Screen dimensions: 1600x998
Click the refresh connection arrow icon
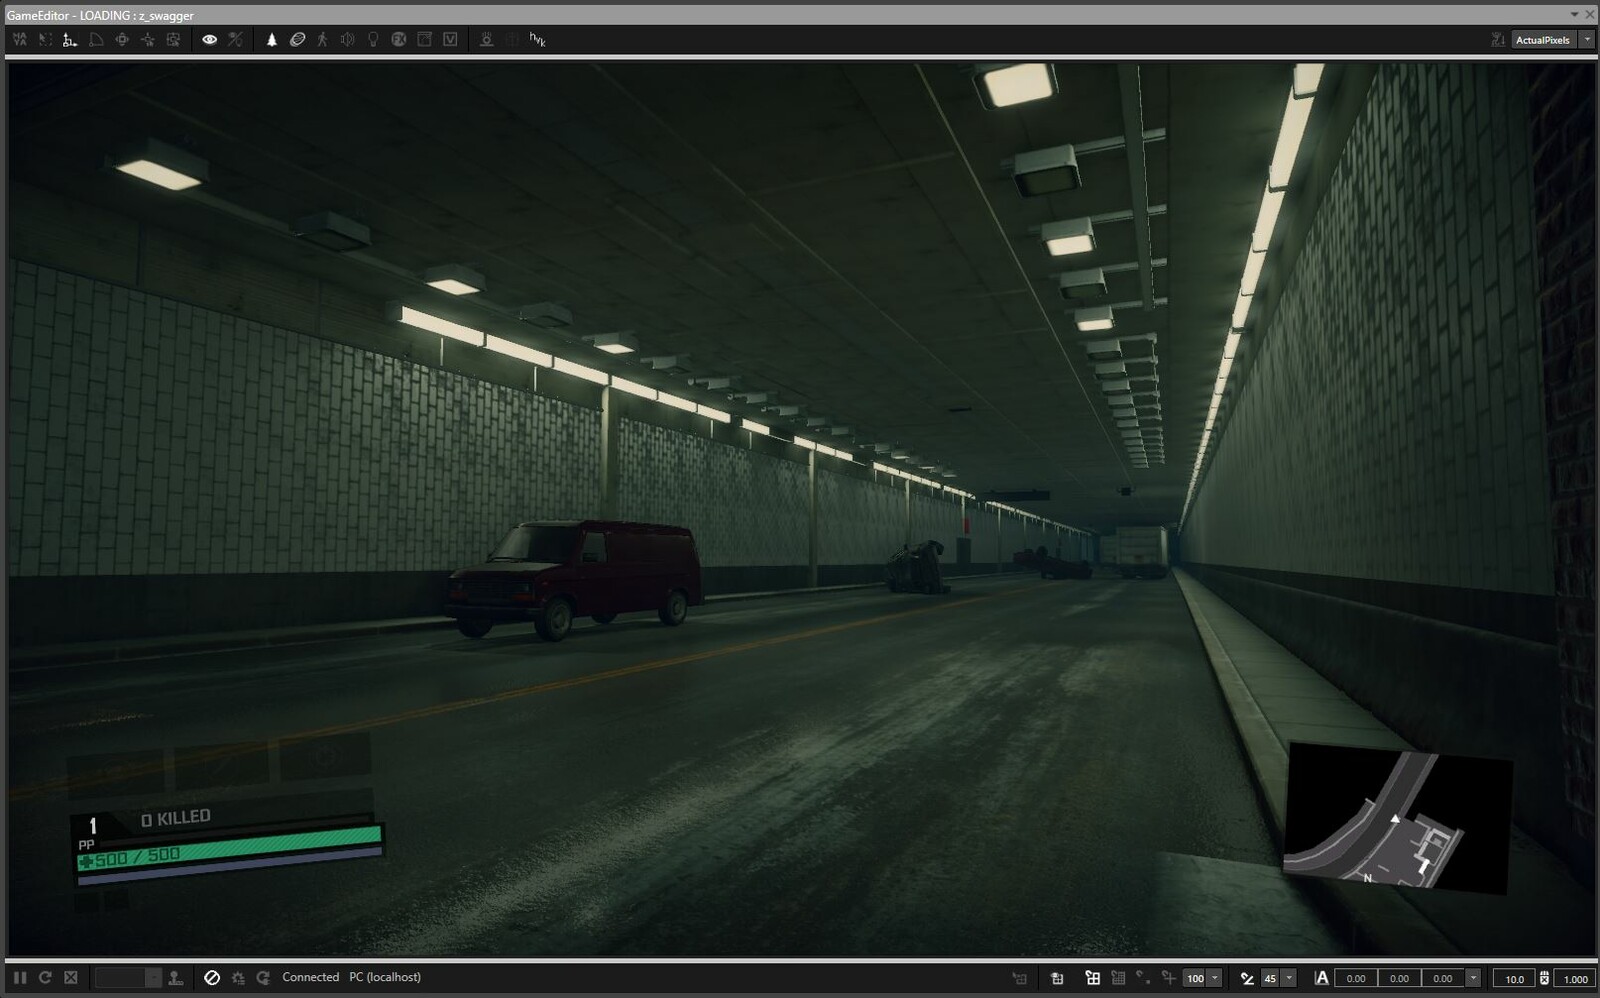point(263,978)
